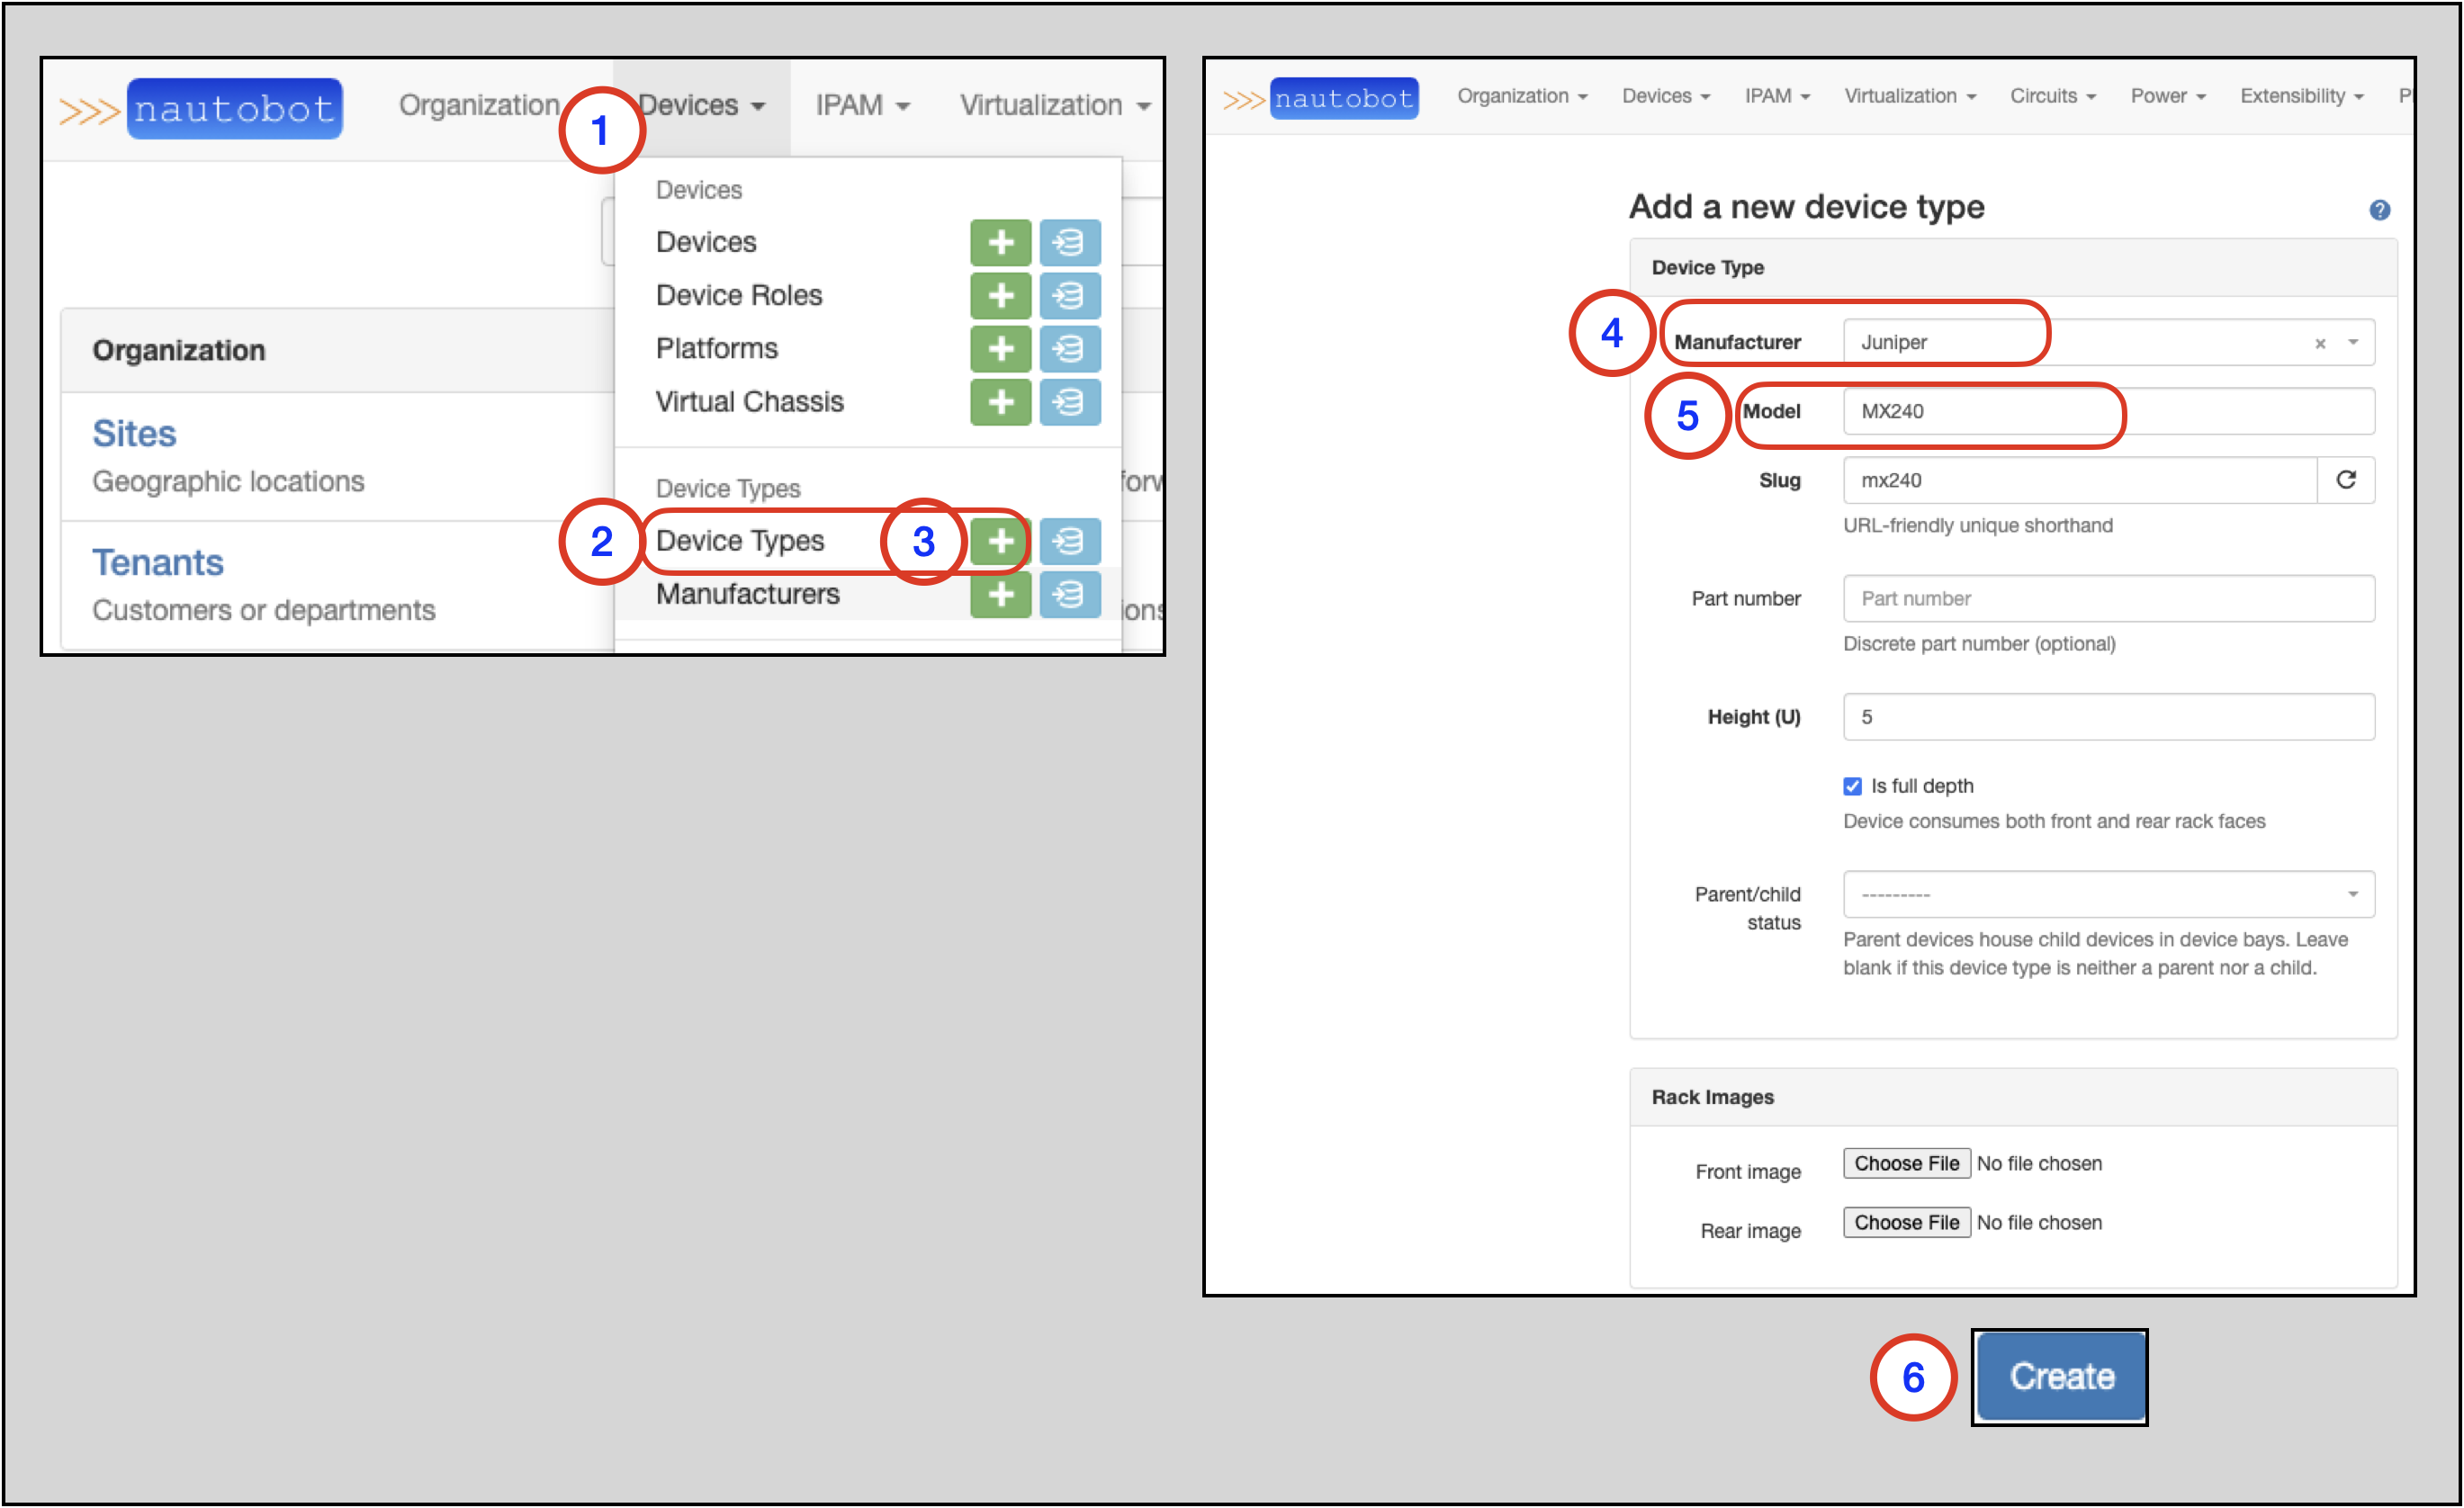This screenshot has width=2464, height=1508.
Task: Click the Create button
Action: point(2059,1376)
